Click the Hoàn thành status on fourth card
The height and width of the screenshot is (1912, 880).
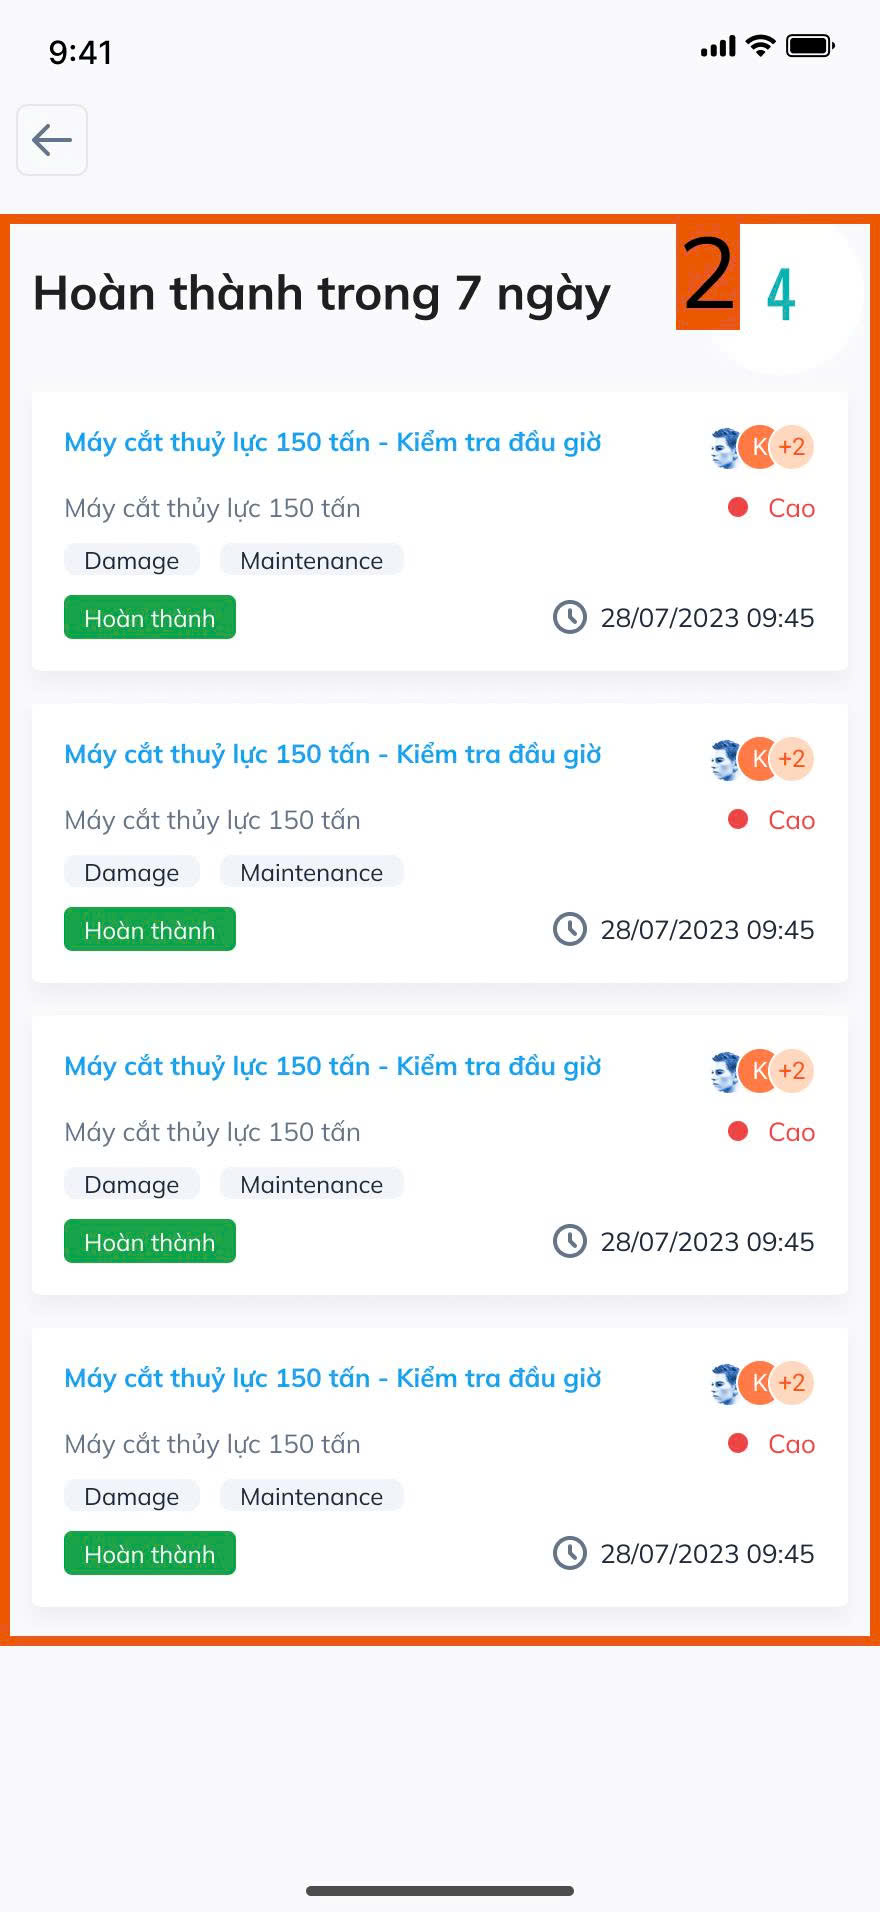150,1554
